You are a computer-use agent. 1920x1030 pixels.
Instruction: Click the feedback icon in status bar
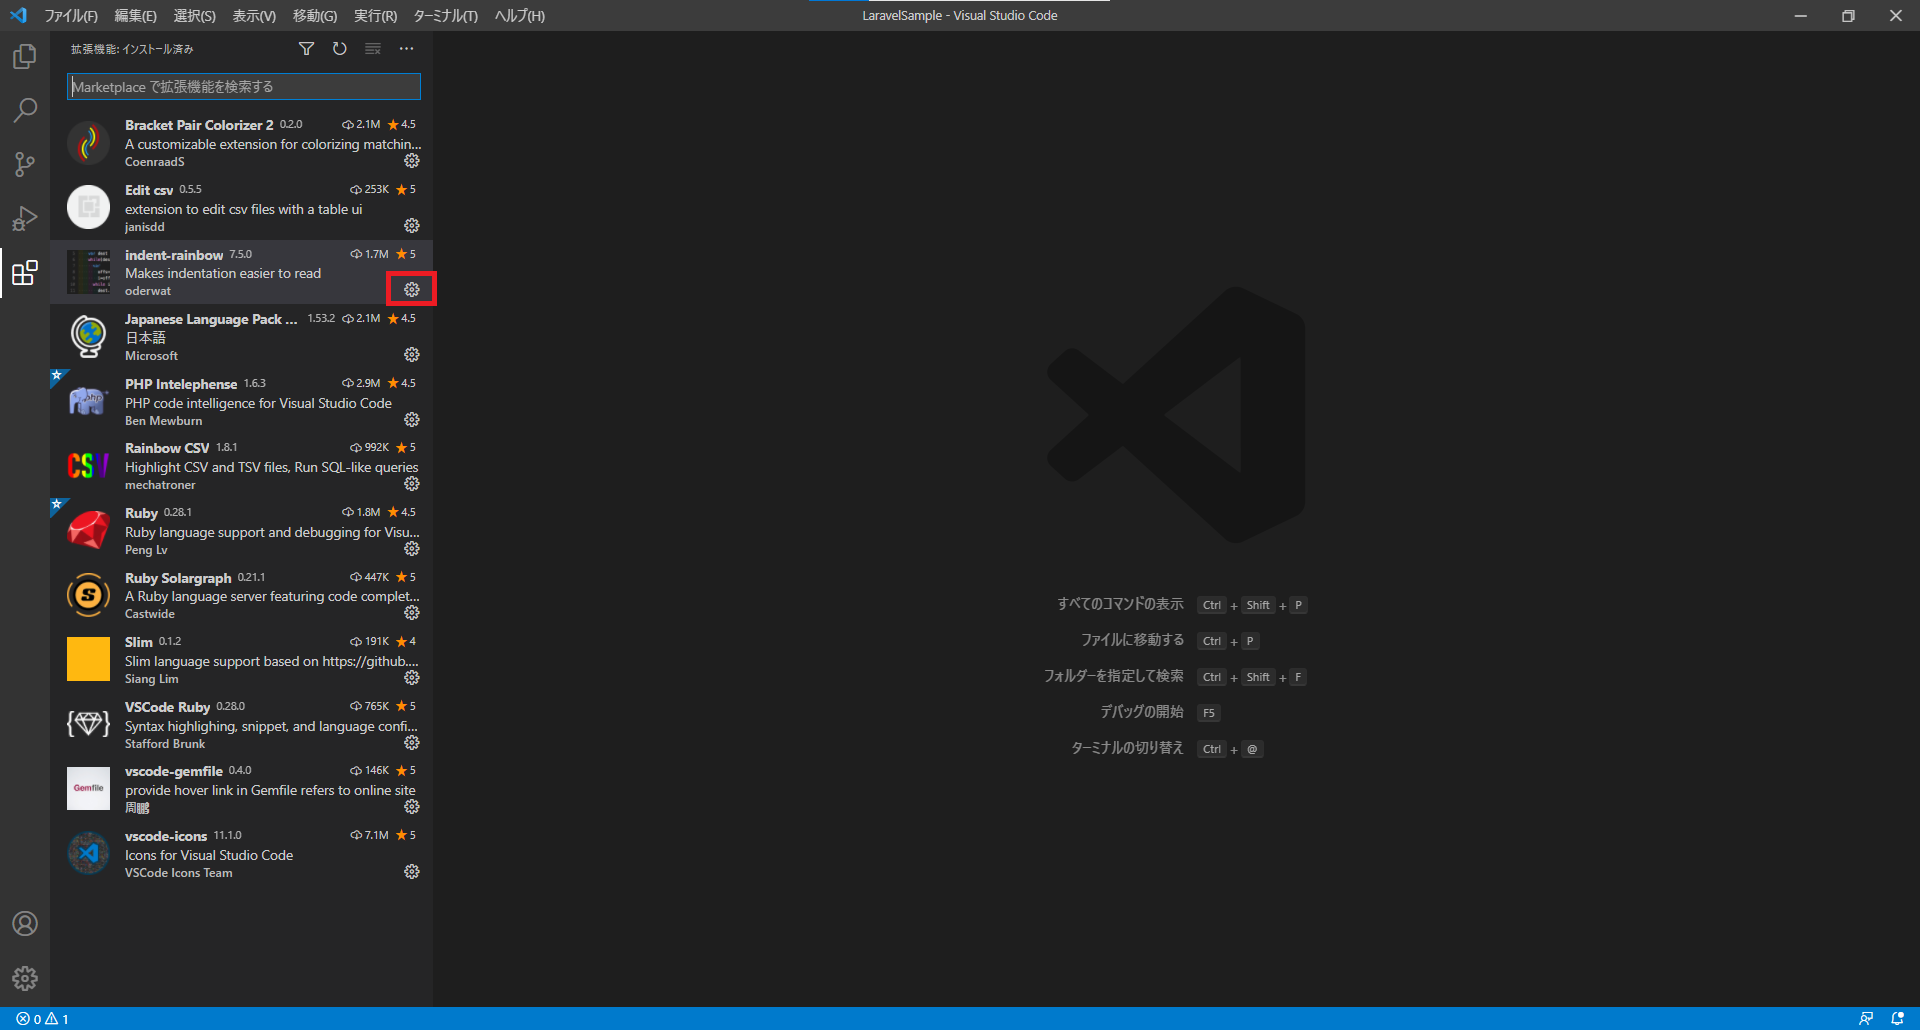(1866, 1019)
